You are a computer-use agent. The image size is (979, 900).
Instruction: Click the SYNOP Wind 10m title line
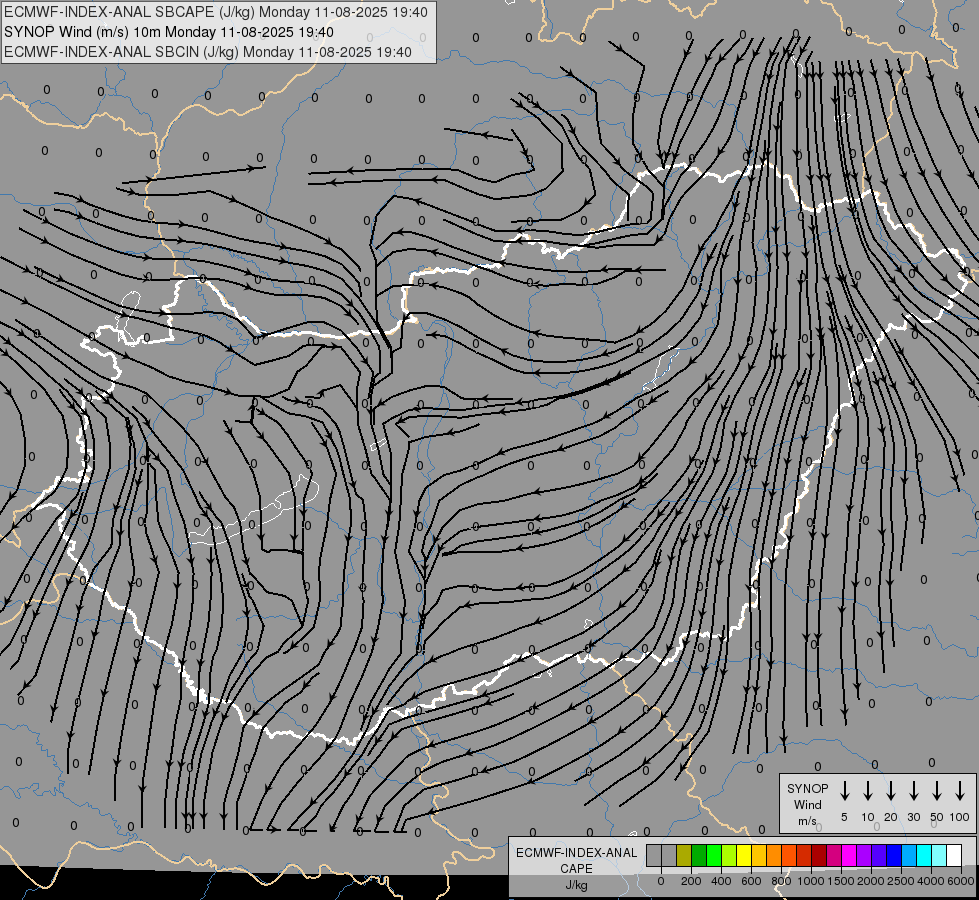[x=169, y=32]
